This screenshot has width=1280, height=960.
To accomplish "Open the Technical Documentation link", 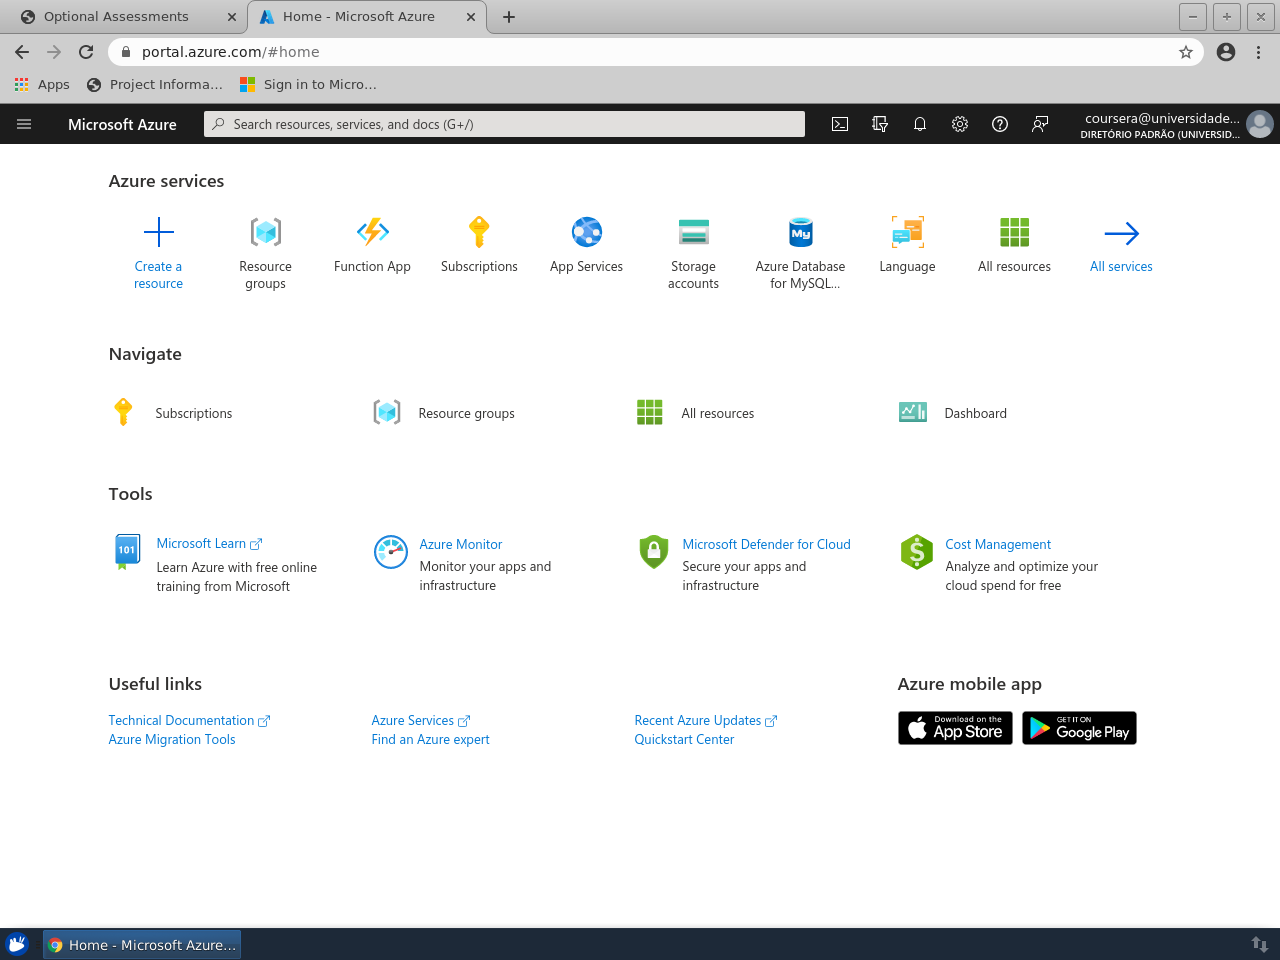I will 189,720.
